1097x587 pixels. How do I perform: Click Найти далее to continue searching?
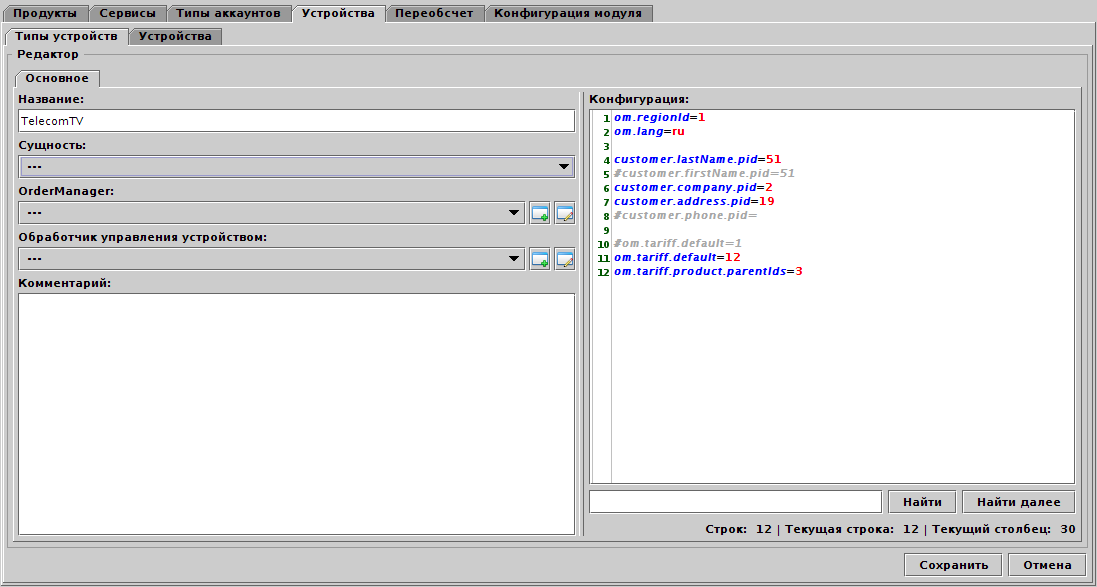[x=1017, y=500]
